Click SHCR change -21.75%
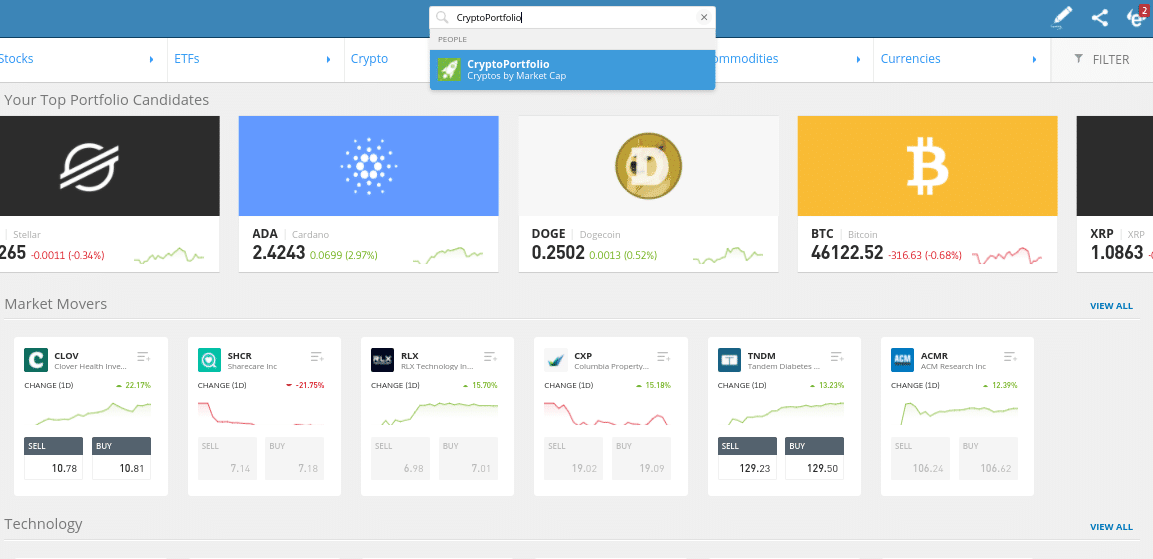Image resolution: width=1153 pixels, height=559 pixels. coord(304,385)
